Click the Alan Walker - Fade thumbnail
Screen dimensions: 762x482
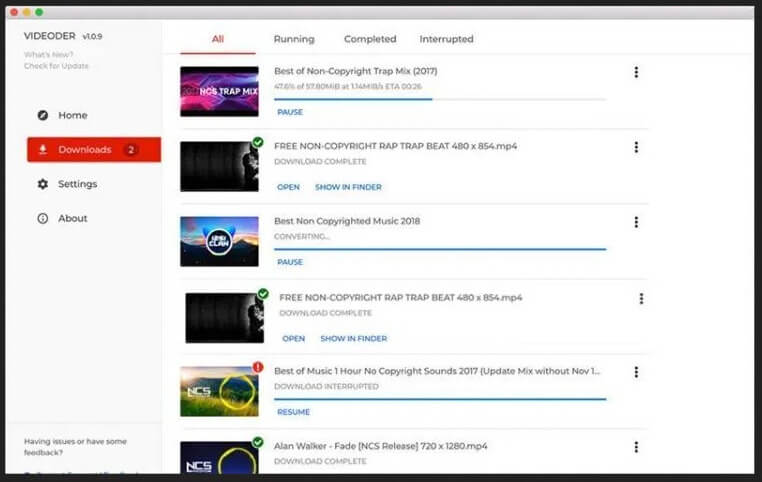pyautogui.click(x=220, y=458)
